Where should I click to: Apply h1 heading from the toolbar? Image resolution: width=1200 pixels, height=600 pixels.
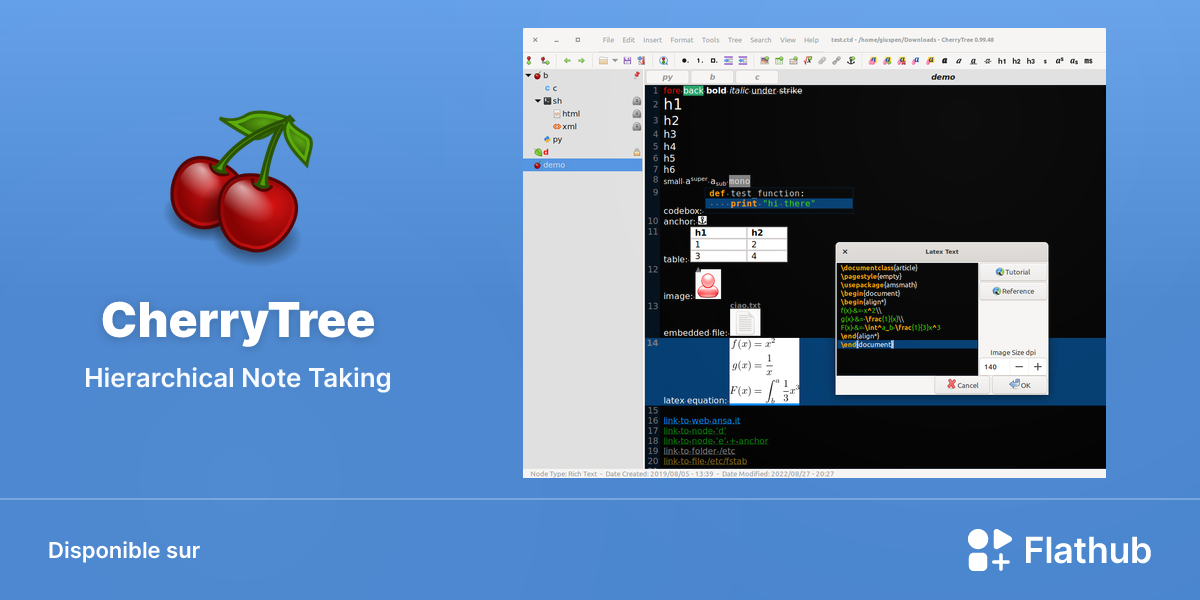(x=1002, y=60)
